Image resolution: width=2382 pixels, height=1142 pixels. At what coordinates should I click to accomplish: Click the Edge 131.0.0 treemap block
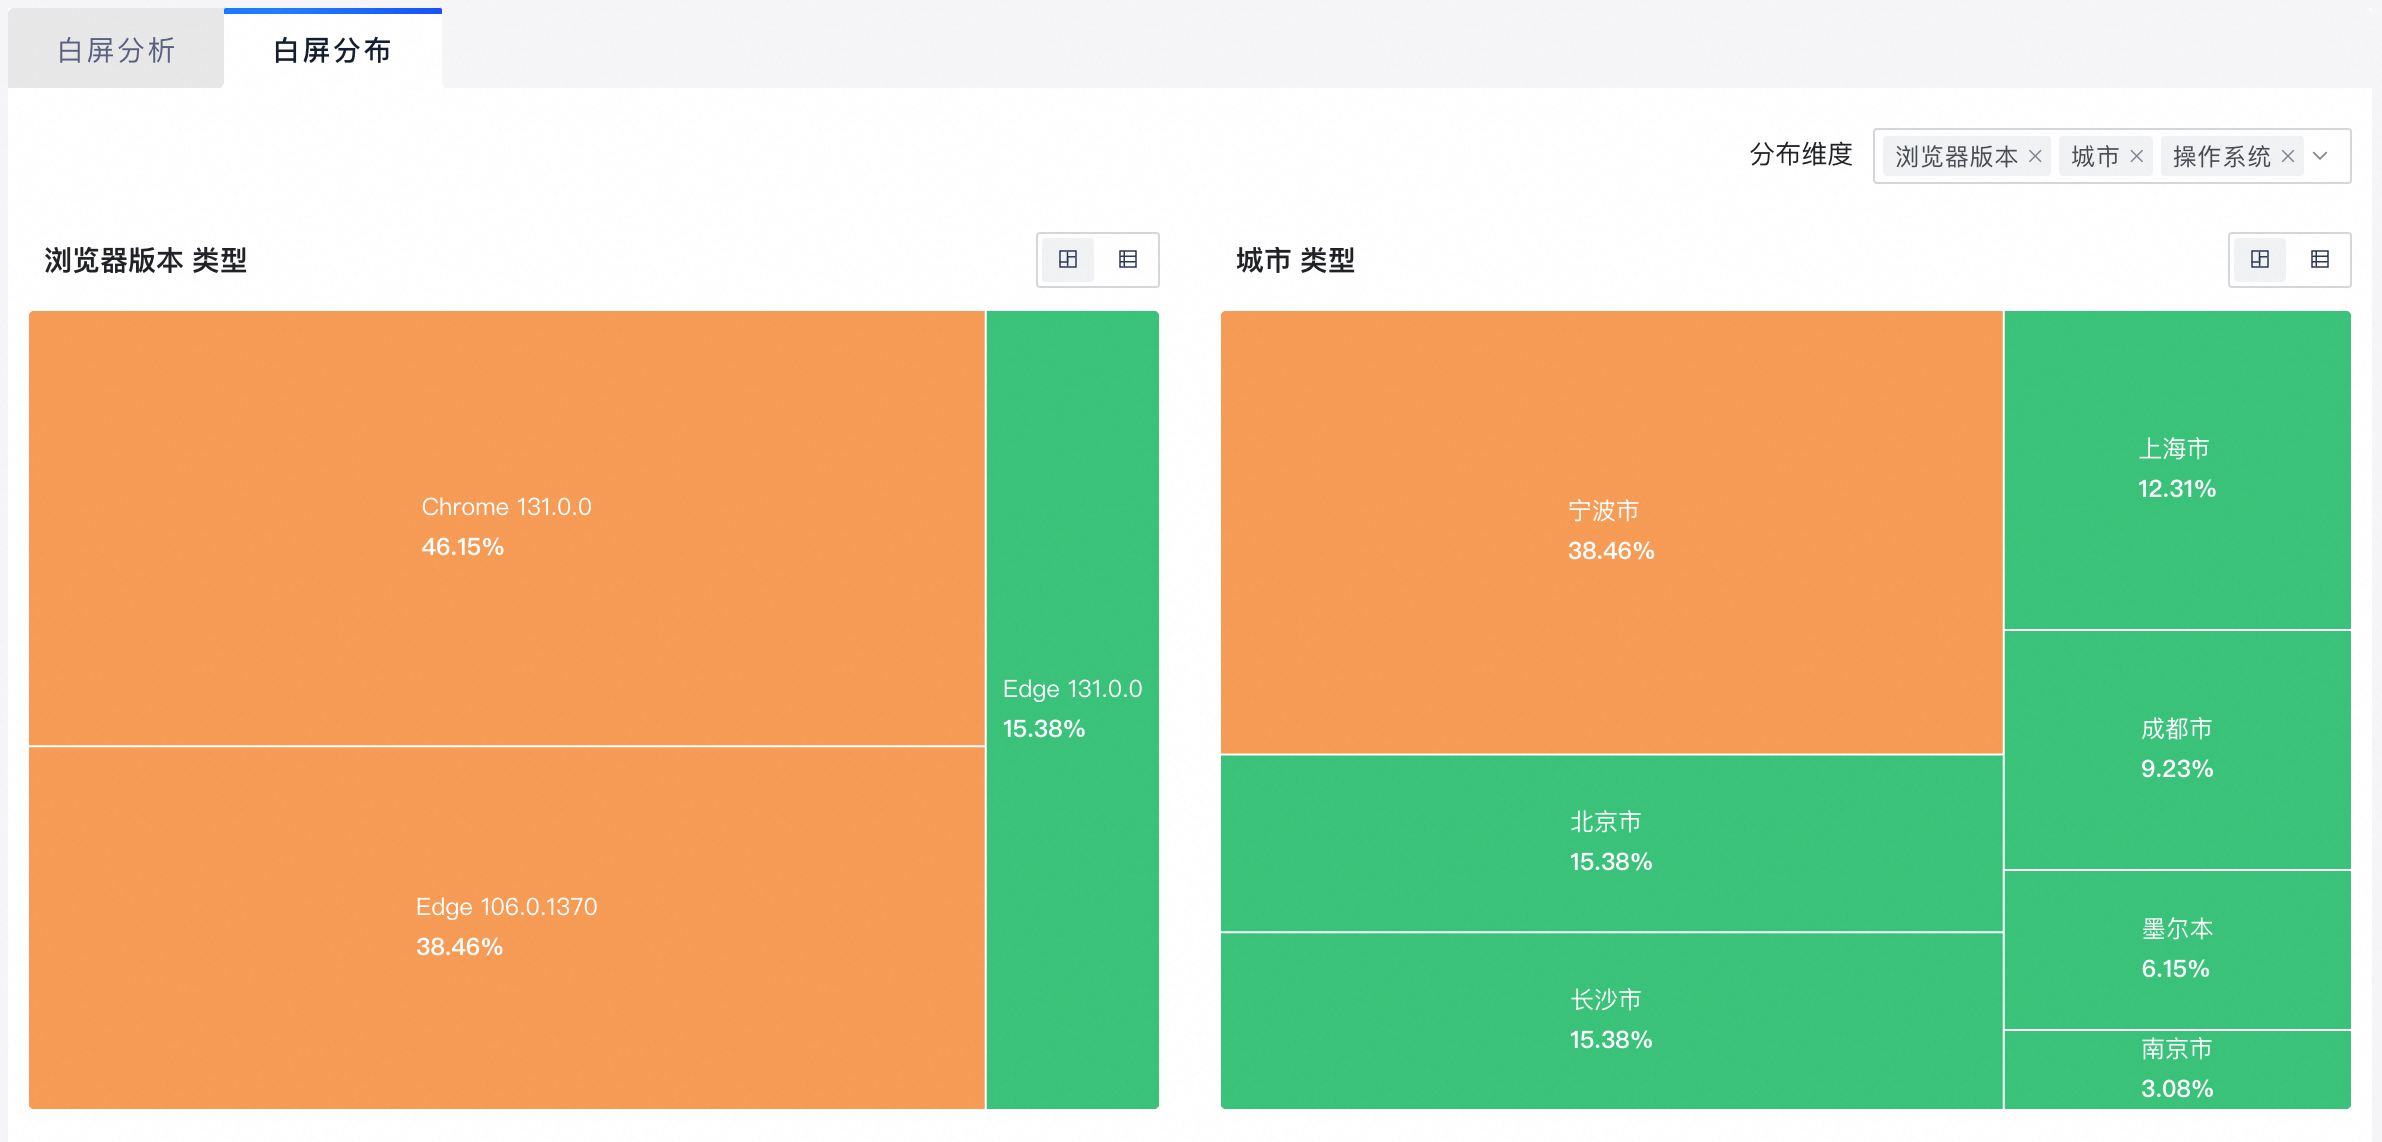point(1073,709)
